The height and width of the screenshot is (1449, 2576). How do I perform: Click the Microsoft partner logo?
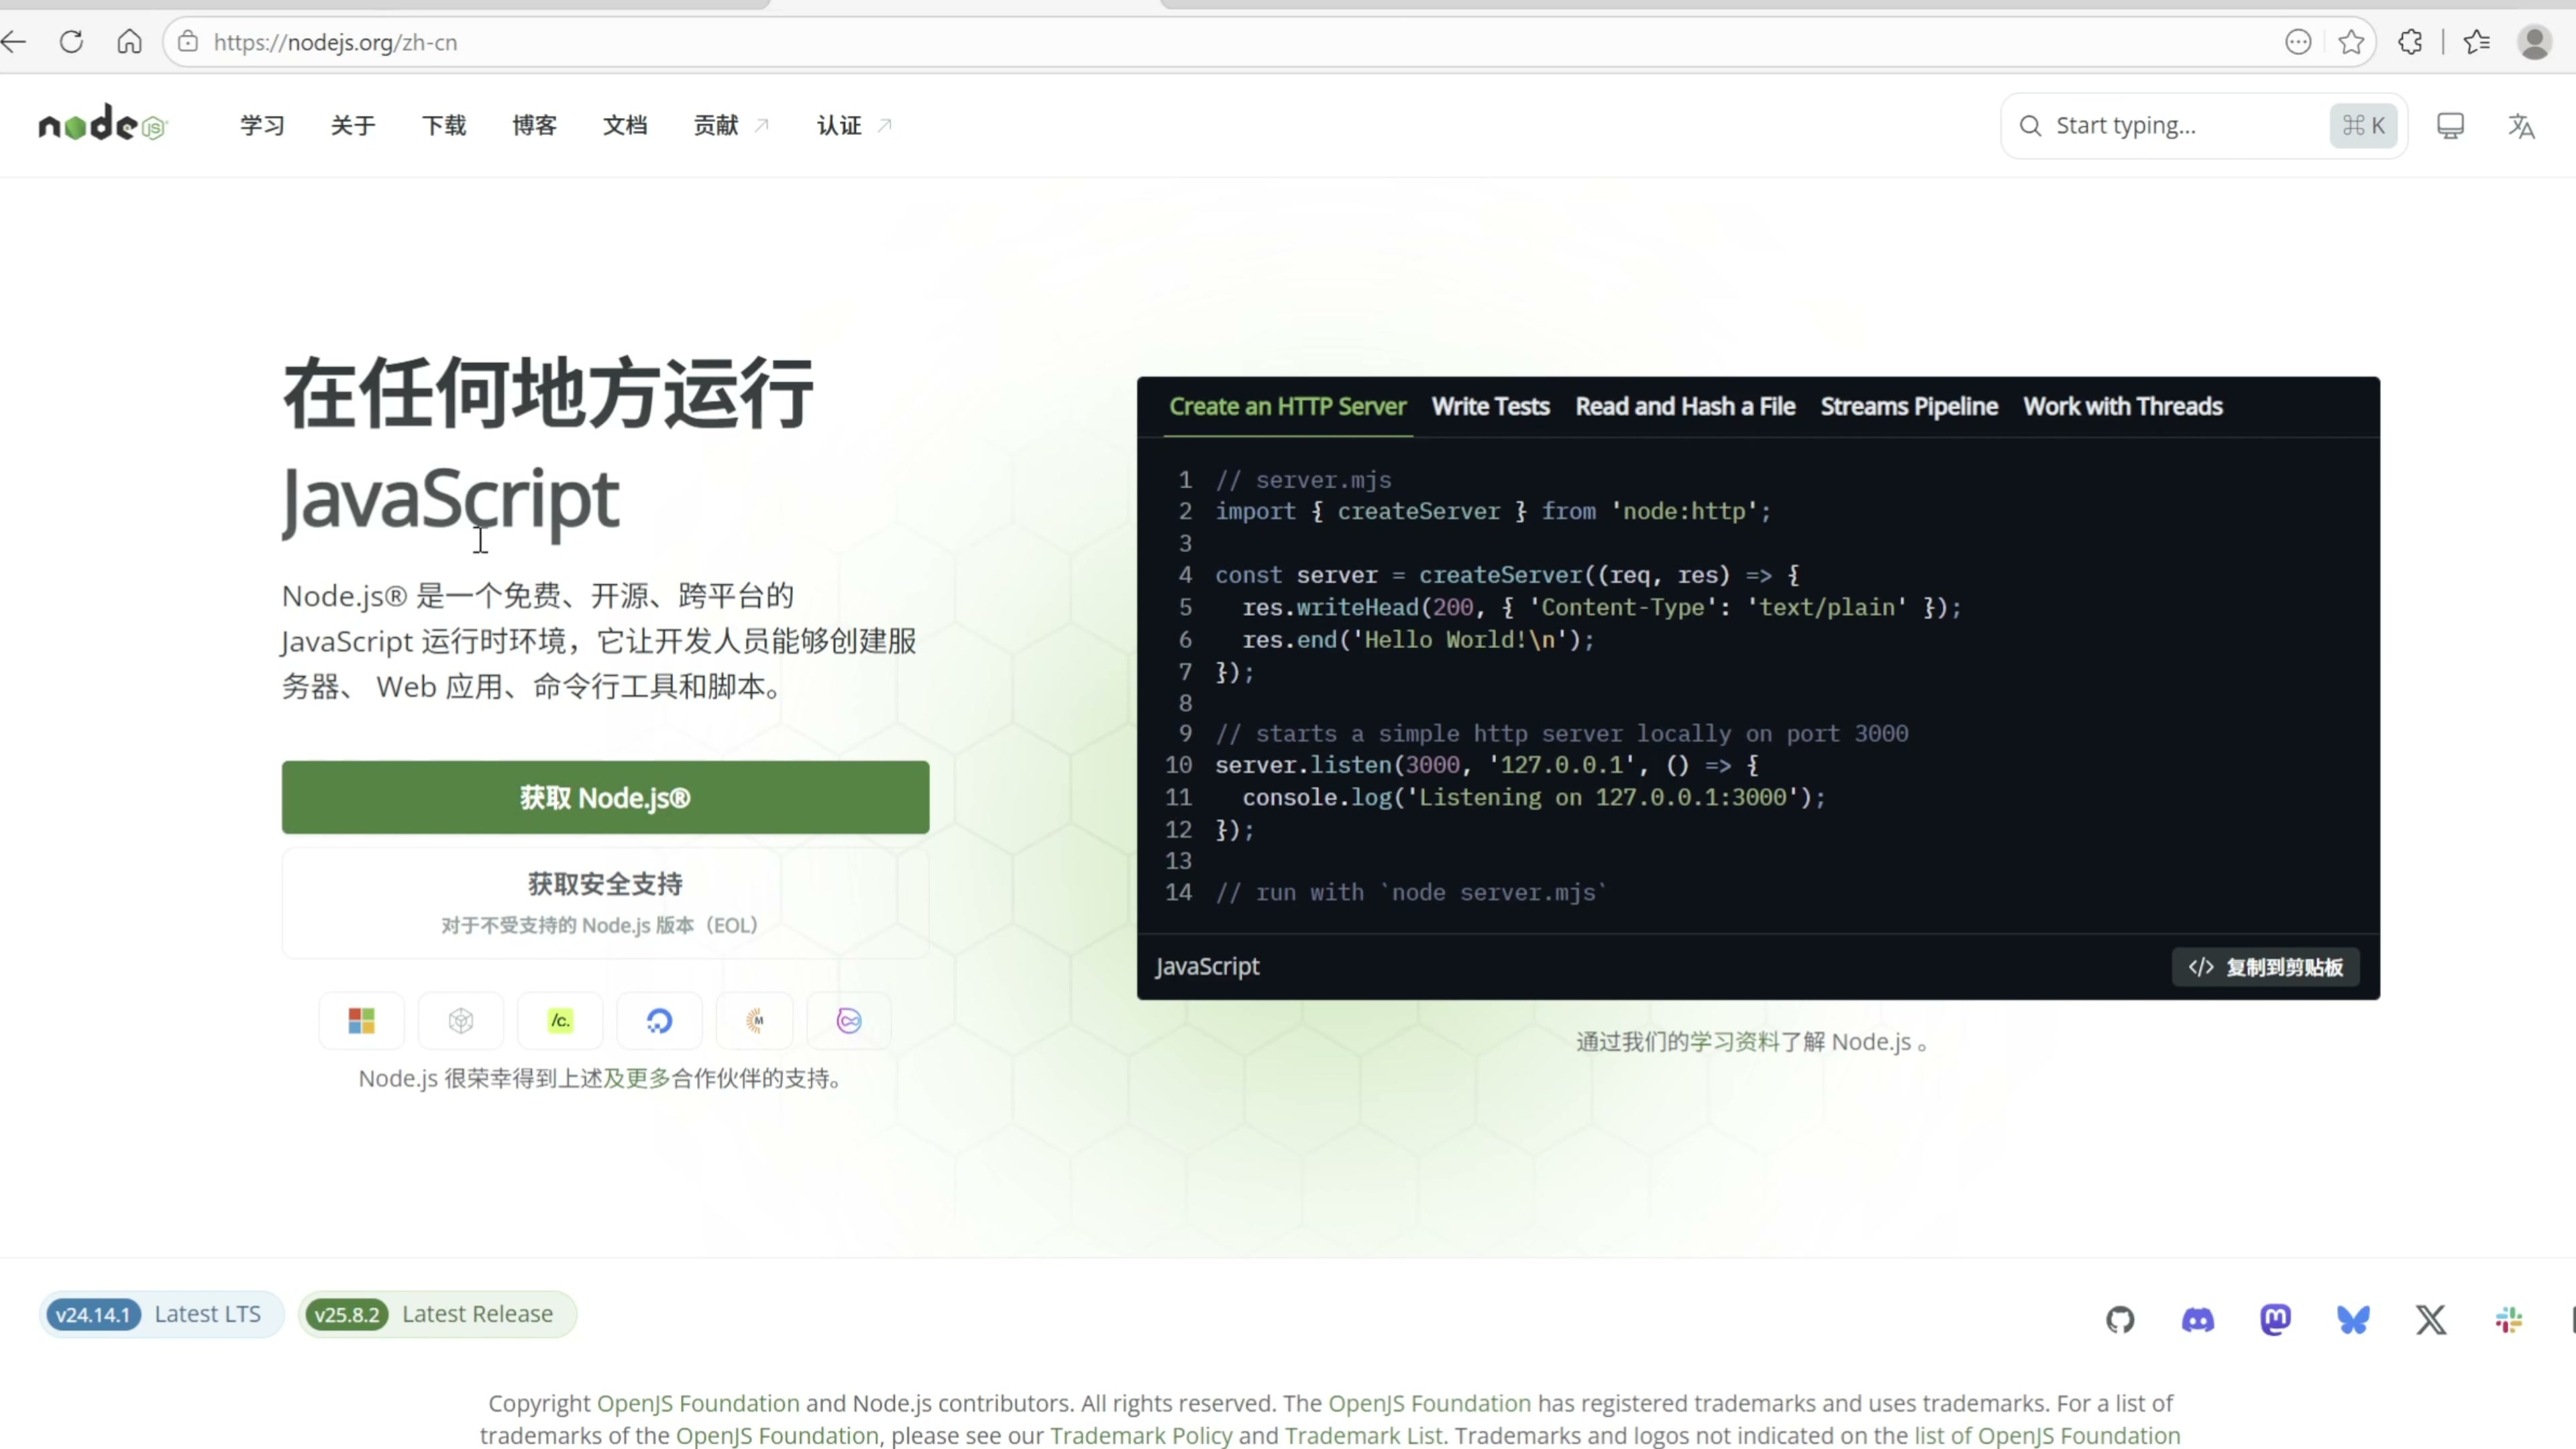tap(361, 1021)
